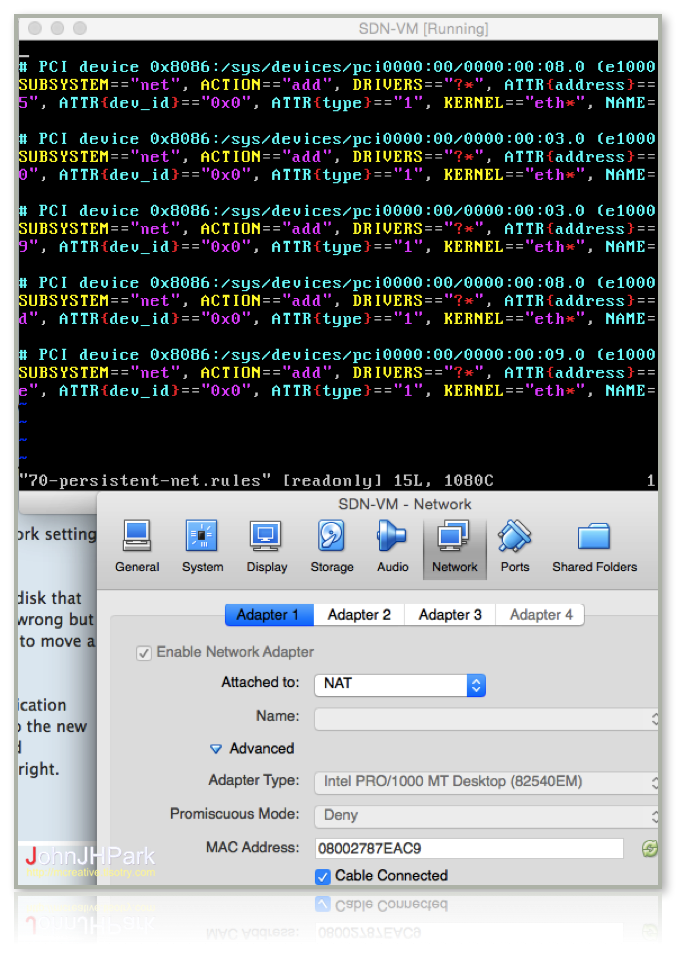Regenerate MAC address with green refresh icon
676x959 pixels.
pyautogui.click(x=650, y=848)
